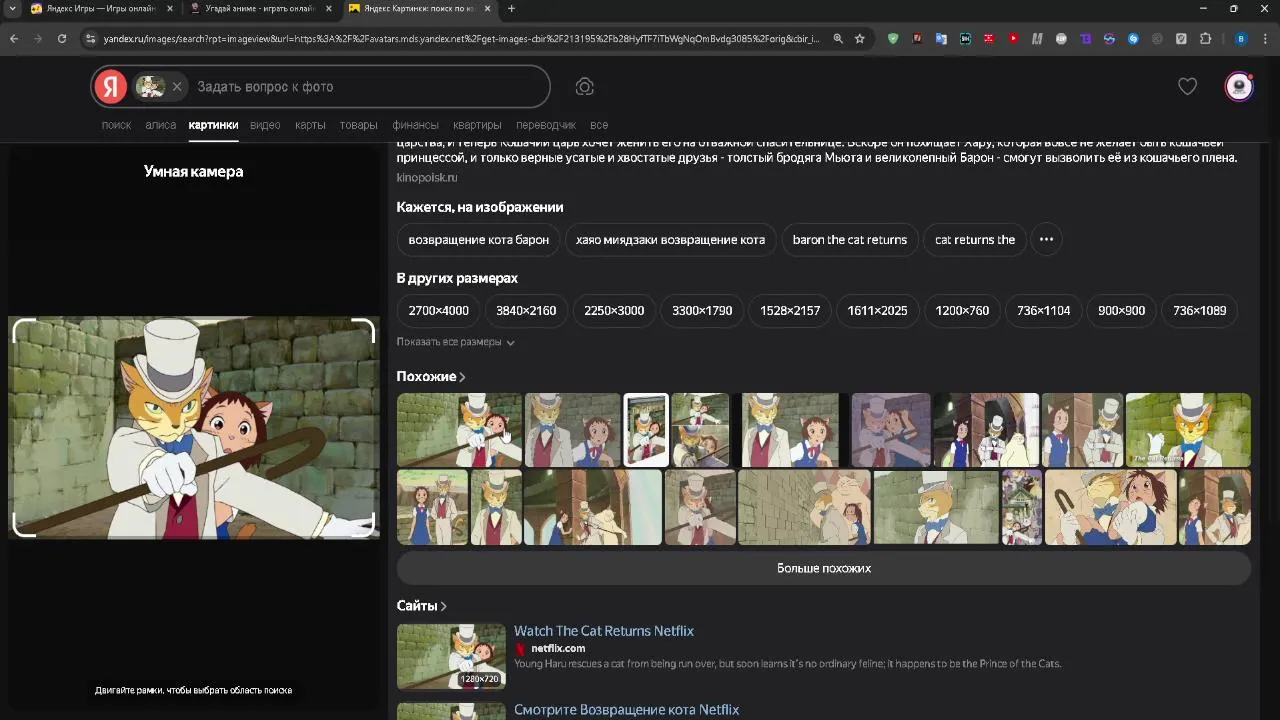
Task: Open the green shield extension icon
Action: point(893,39)
